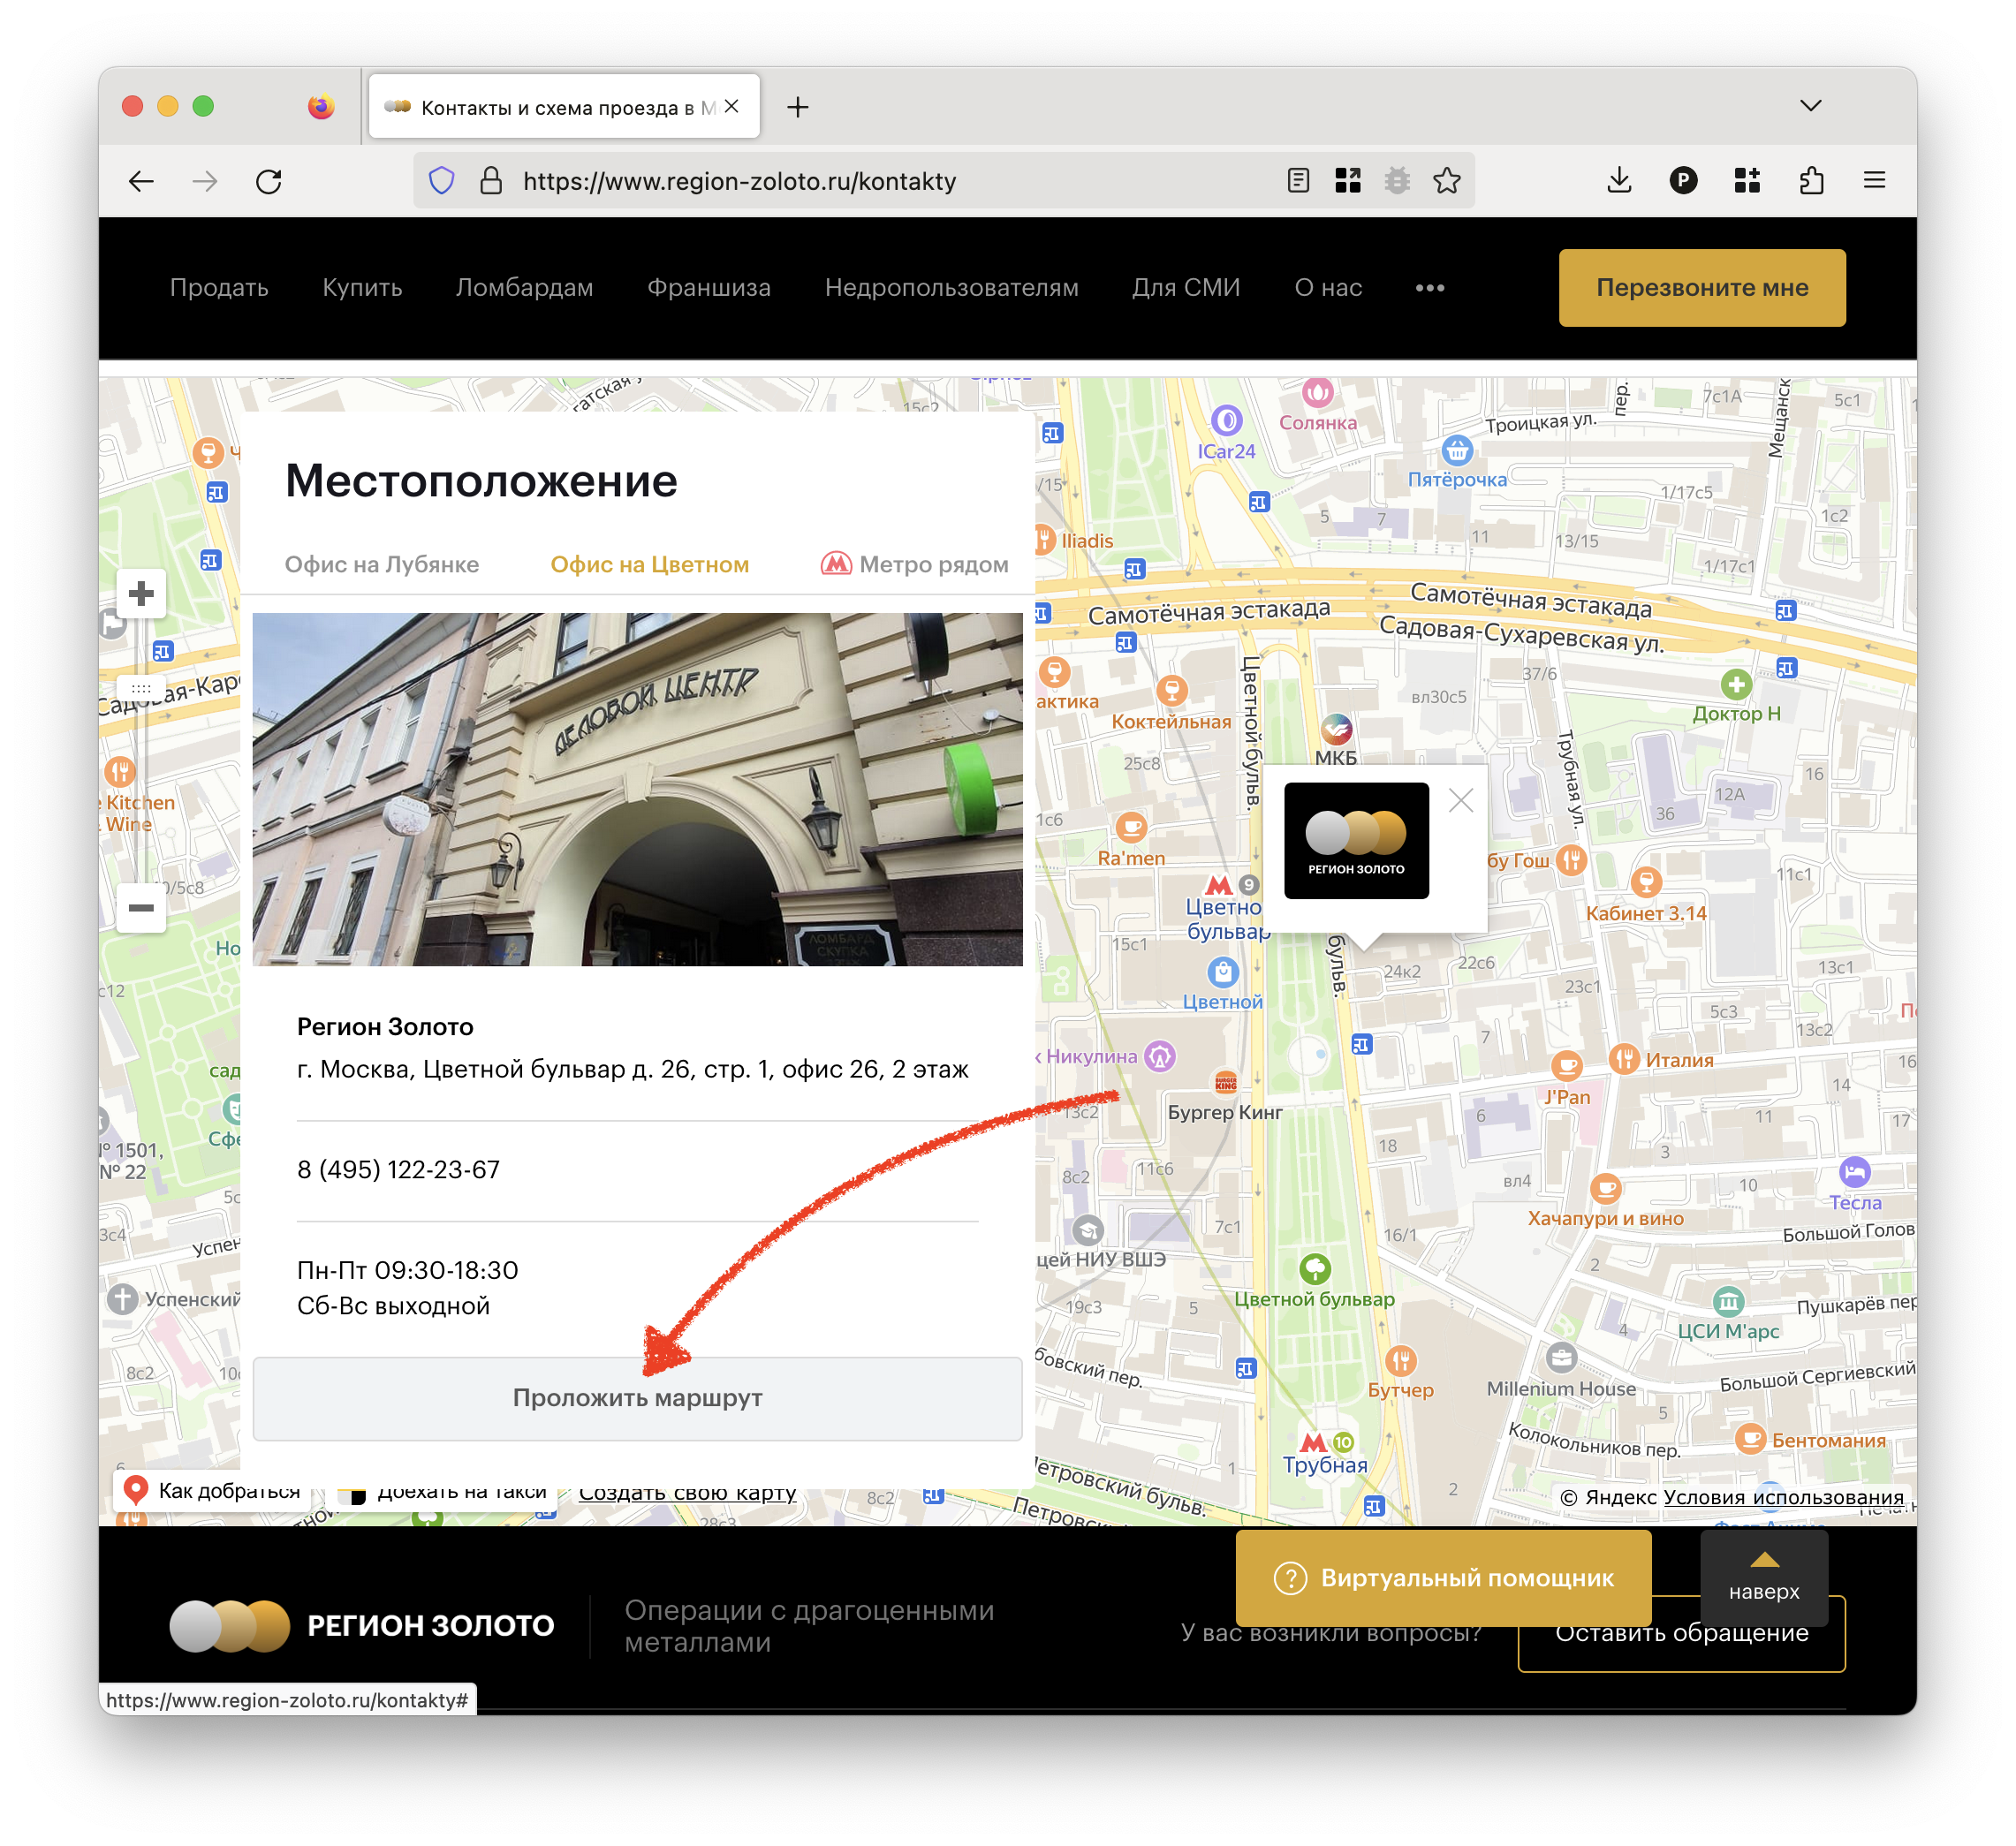The height and width of the screenshot is (1846, 2016).
Task: Open Firefox hamburger application menu
Action: 1874,181
